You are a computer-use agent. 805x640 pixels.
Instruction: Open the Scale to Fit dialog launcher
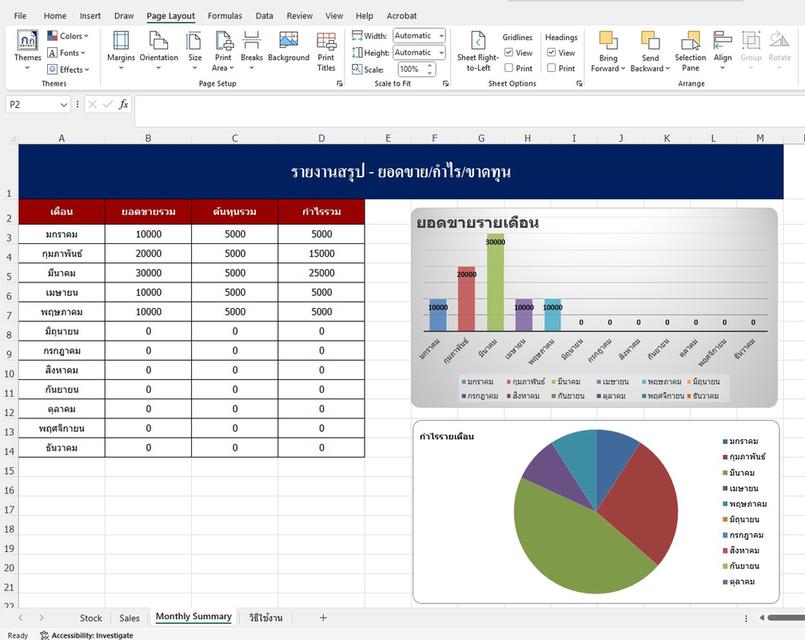(446, 84)
